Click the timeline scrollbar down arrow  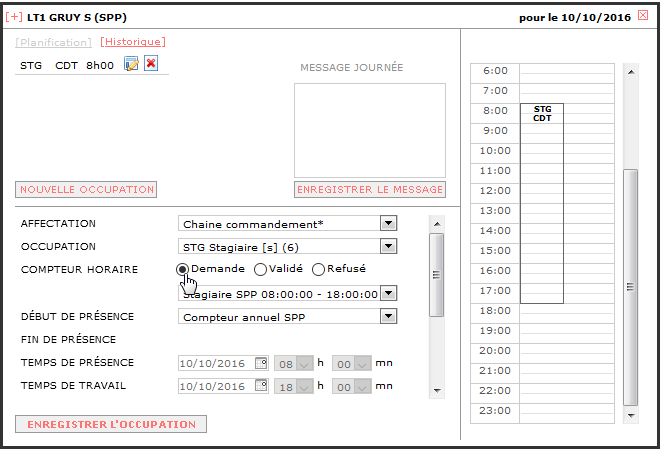[x=631, y=415]
